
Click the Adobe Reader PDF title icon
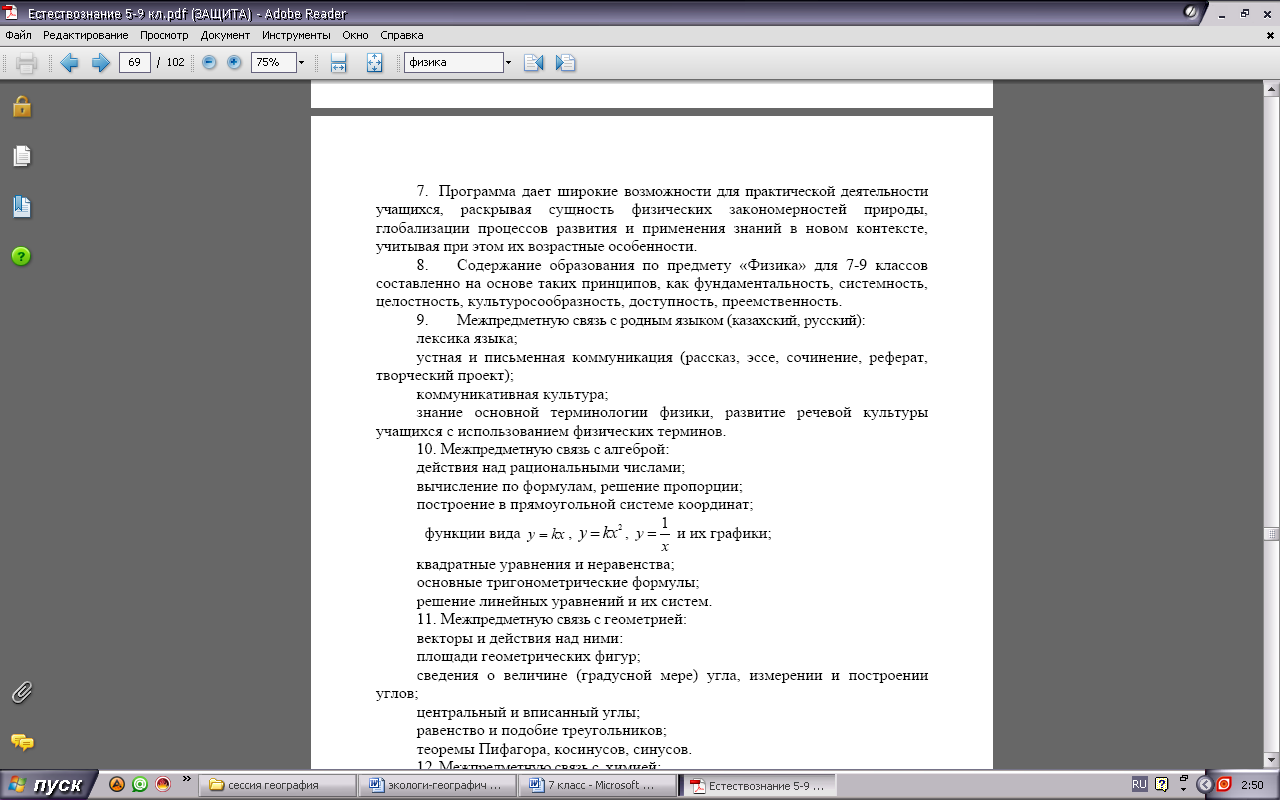click(12, 12)
